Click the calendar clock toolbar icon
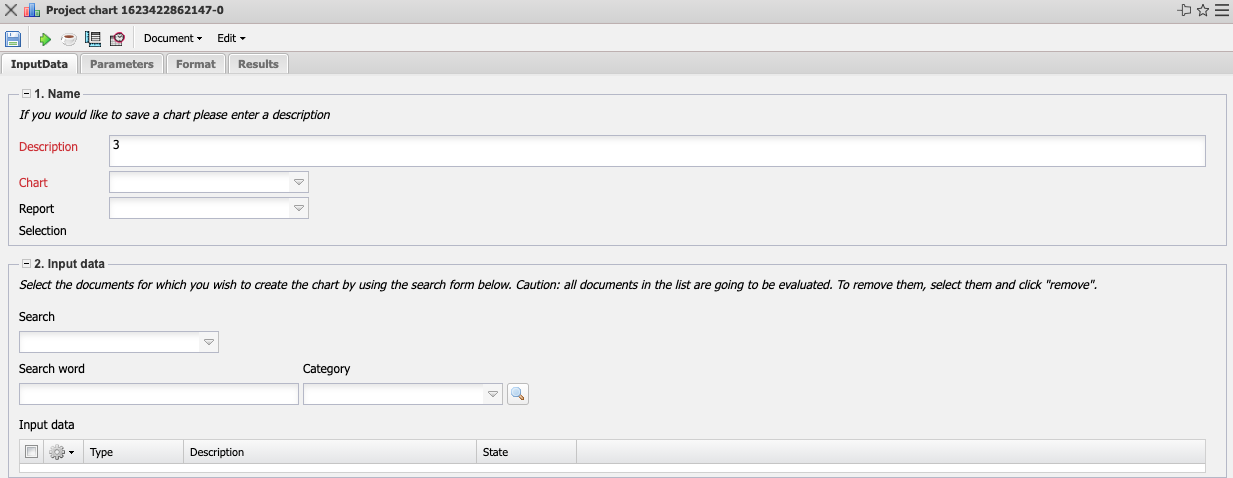1233x478 pixels. coord(117,39)
